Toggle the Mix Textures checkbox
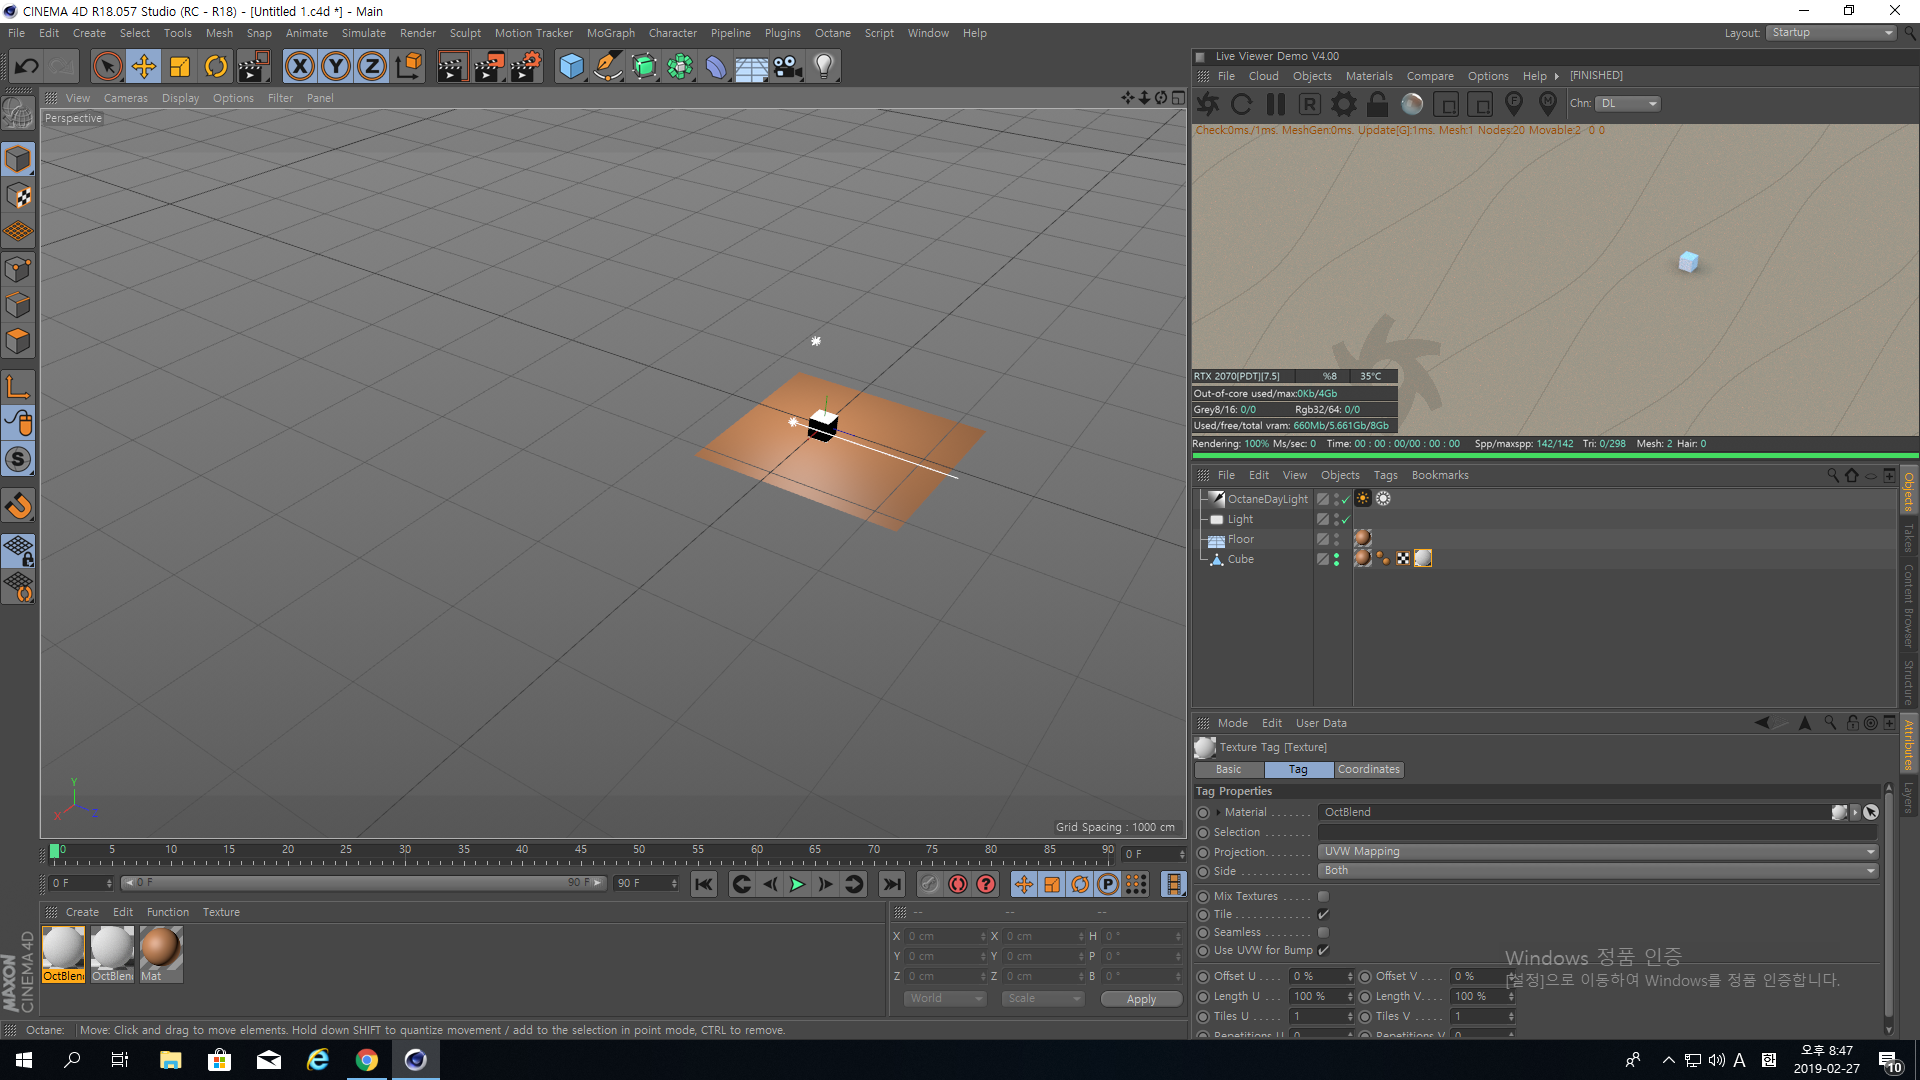This screenshot has height=1080, width=1920. (1323, 897)
